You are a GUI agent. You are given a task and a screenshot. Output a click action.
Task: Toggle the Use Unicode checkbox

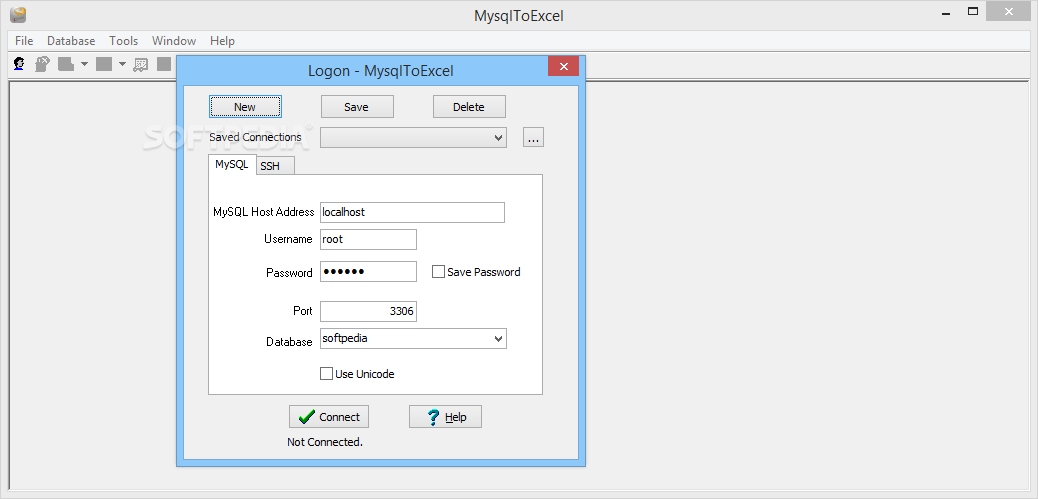click(326, 374)
